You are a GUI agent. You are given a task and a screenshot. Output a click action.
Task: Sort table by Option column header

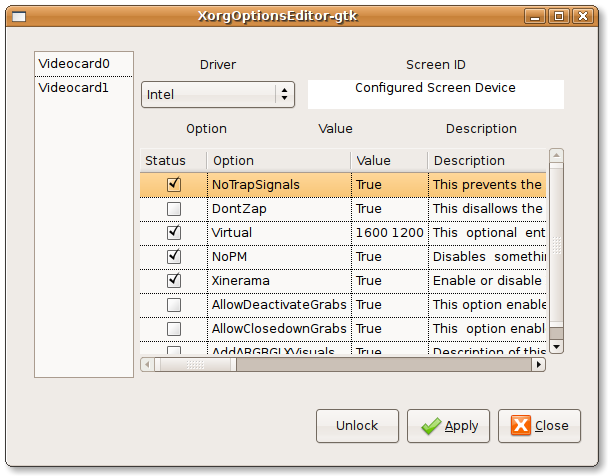[x=278, y=160]
